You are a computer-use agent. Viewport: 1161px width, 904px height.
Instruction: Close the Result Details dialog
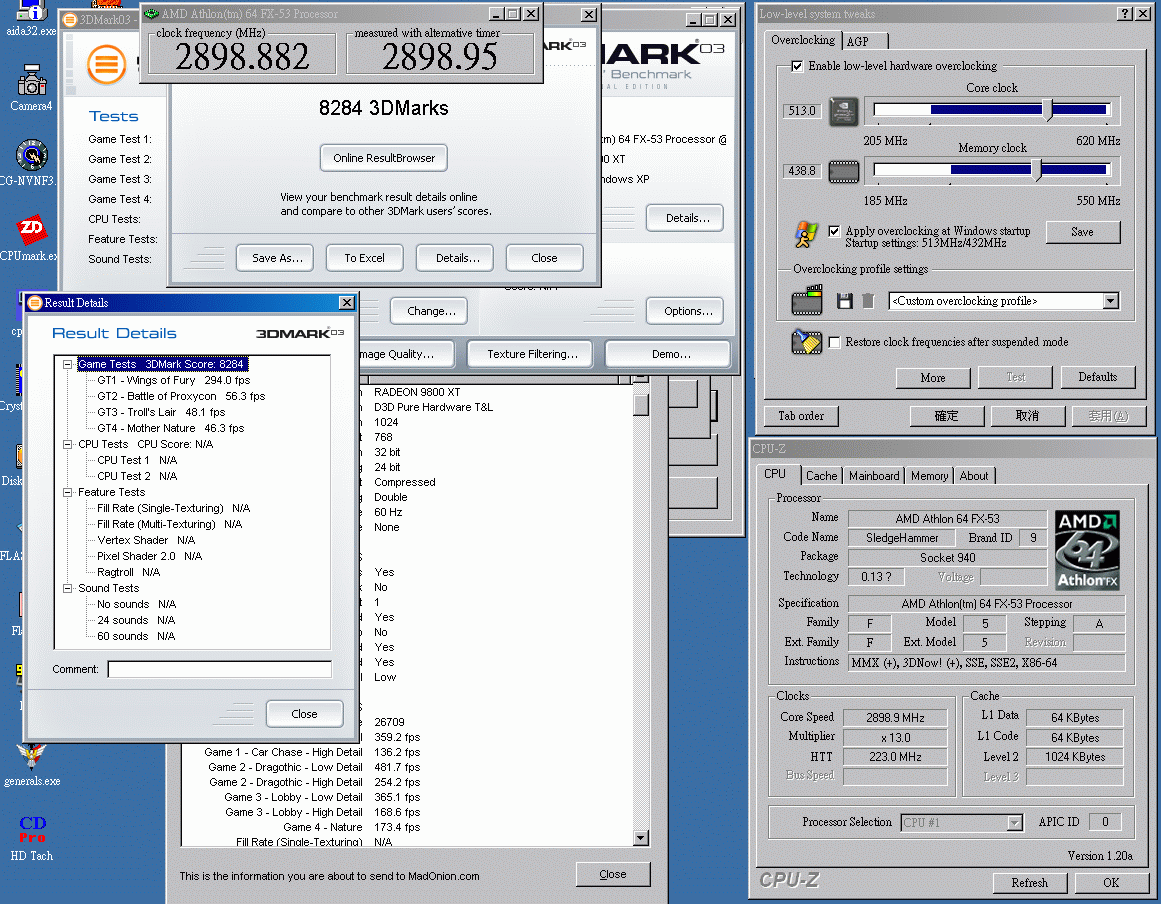click(x=304, y=714)
